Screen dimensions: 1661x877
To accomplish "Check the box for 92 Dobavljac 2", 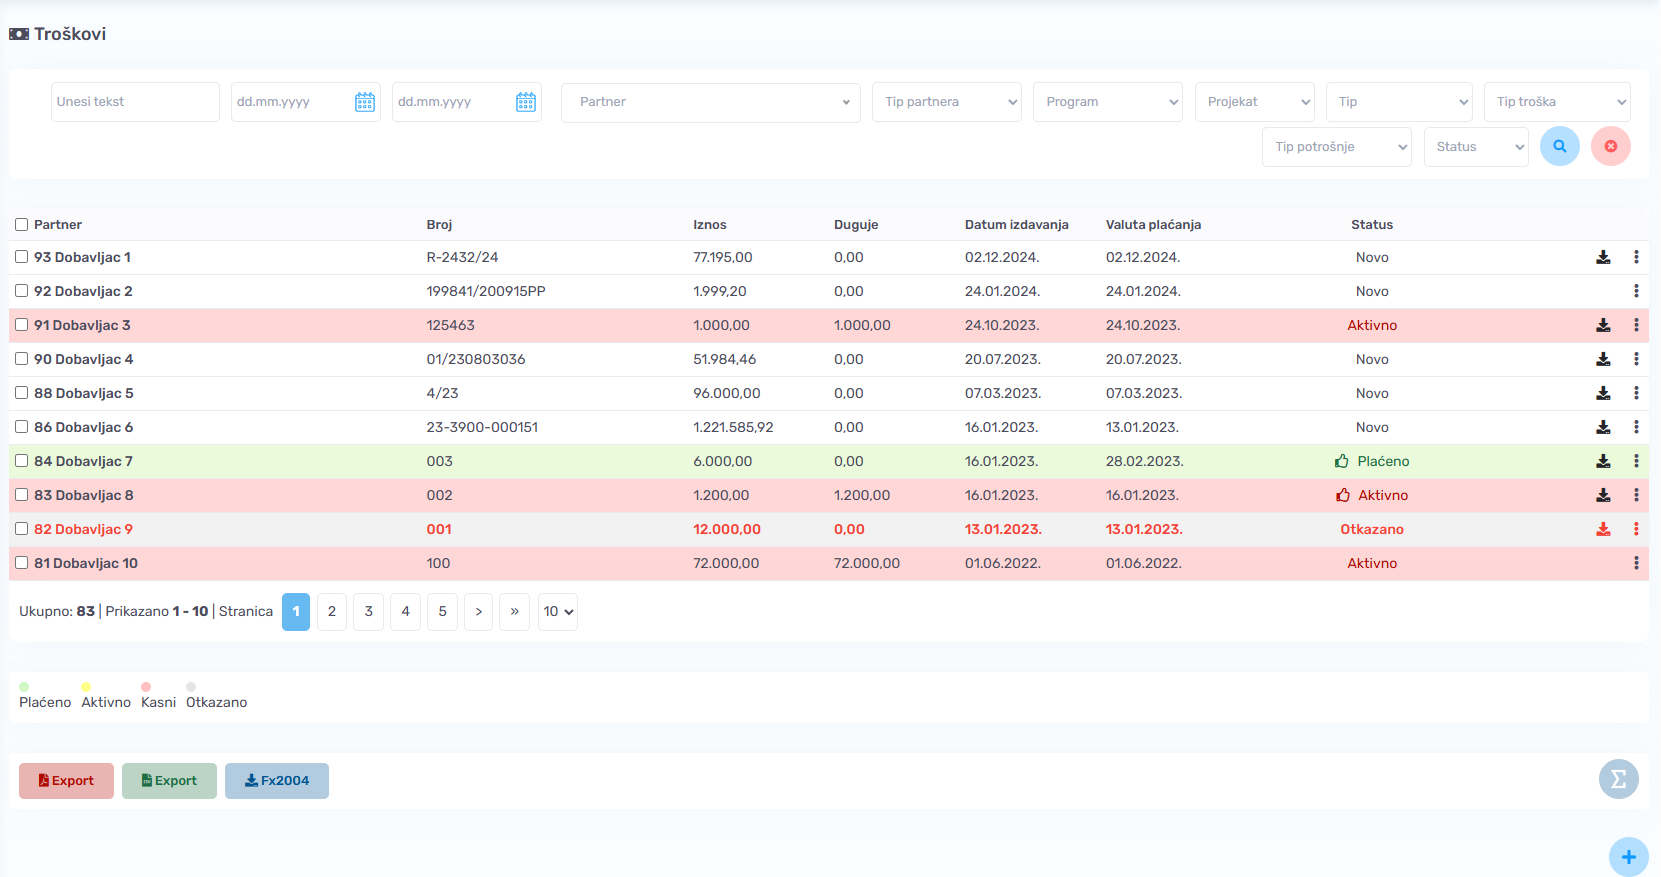I will pyautogui.click(x=21, y=290).
